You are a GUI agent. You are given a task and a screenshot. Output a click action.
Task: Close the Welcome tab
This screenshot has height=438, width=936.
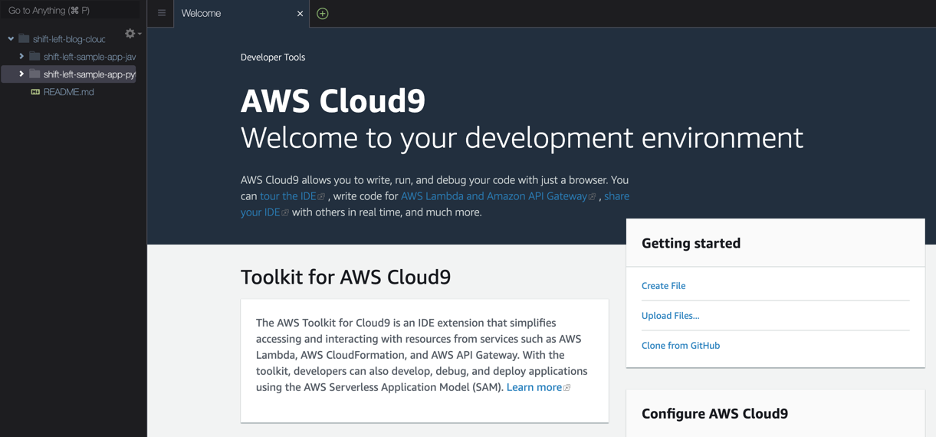click(x=300, y=13)
